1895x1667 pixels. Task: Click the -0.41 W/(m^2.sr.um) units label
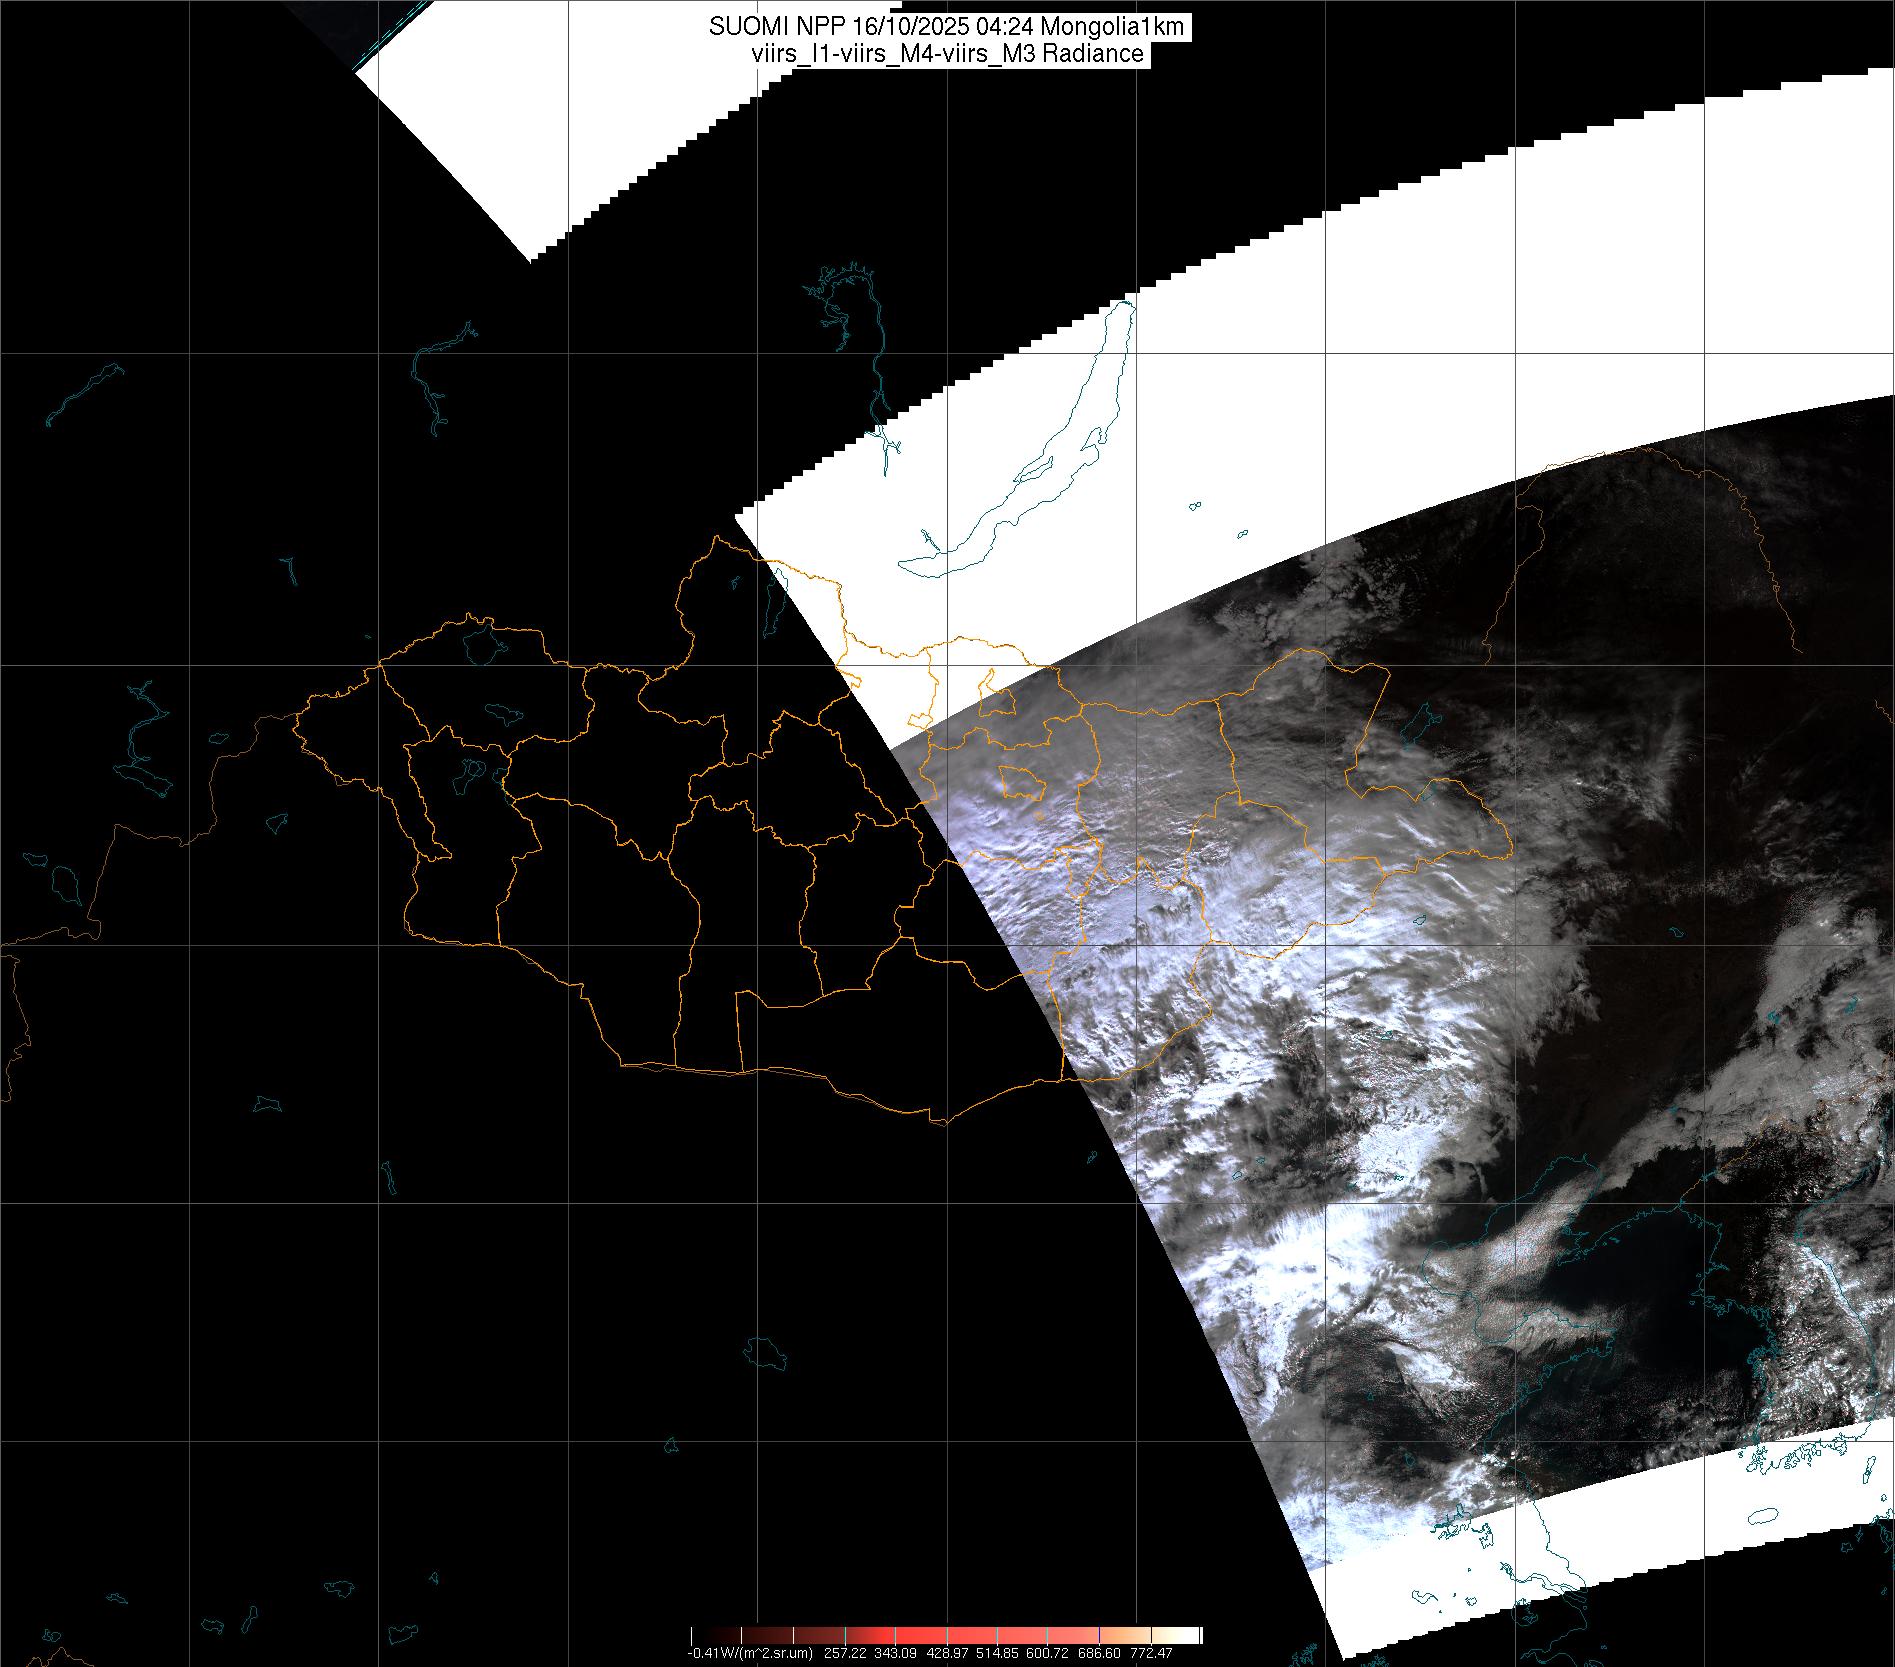pyautogui.click(x=750, y=1654)
